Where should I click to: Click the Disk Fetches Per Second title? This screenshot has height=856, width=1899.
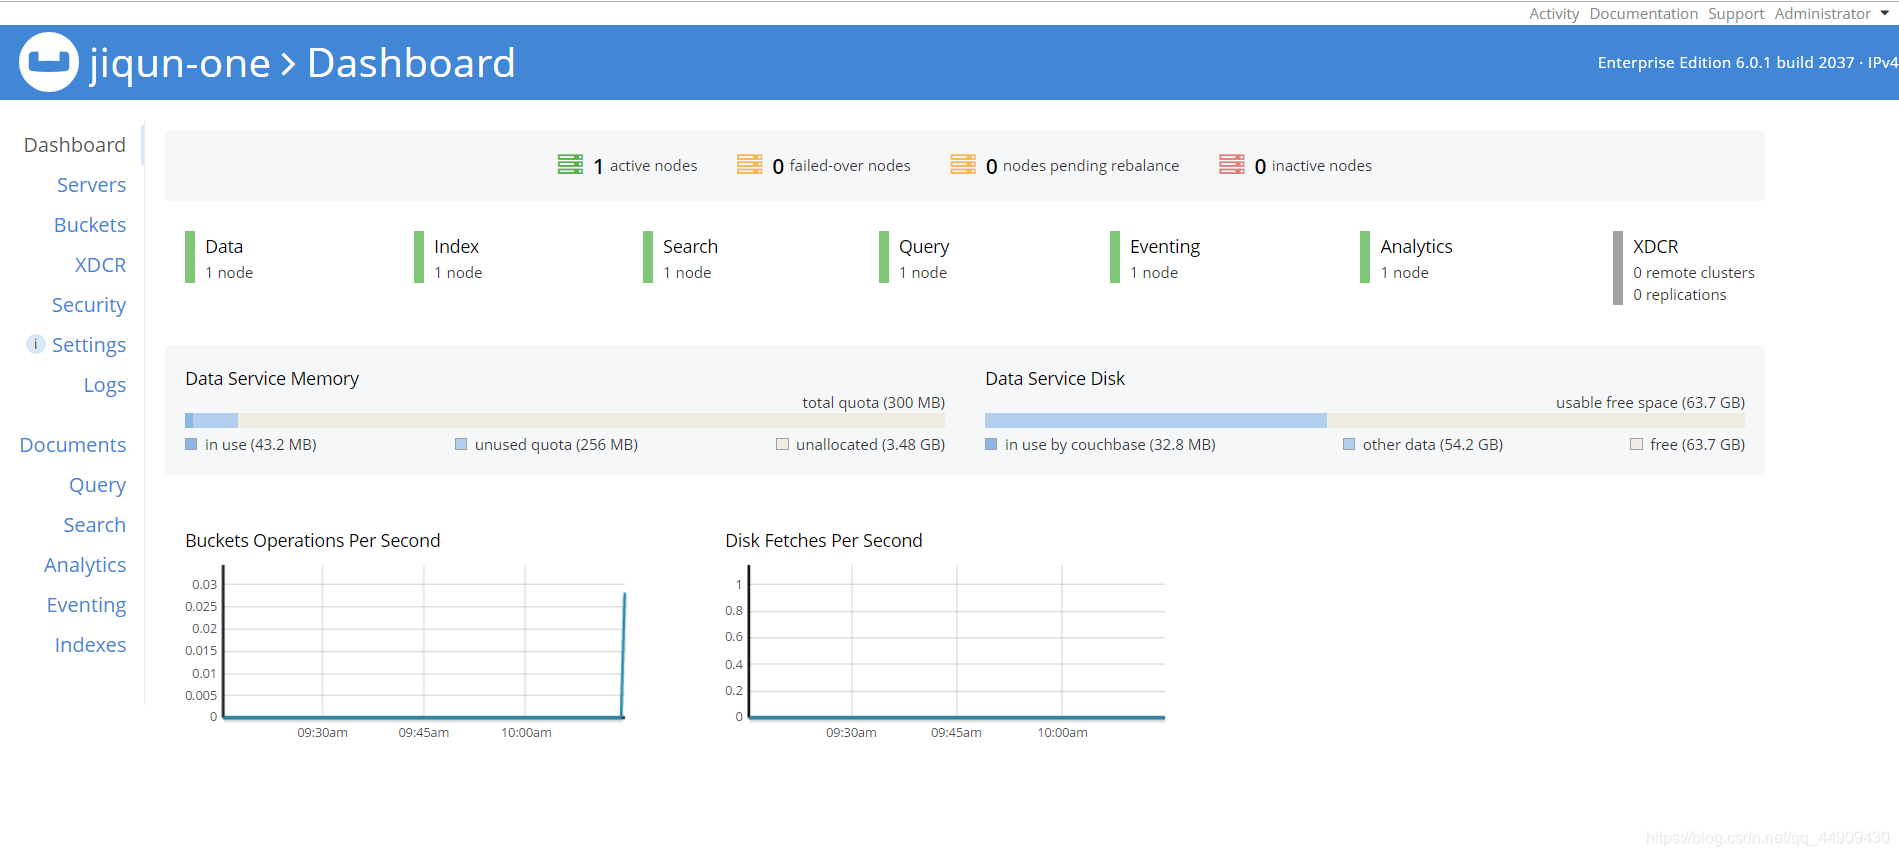pos(824,540)
